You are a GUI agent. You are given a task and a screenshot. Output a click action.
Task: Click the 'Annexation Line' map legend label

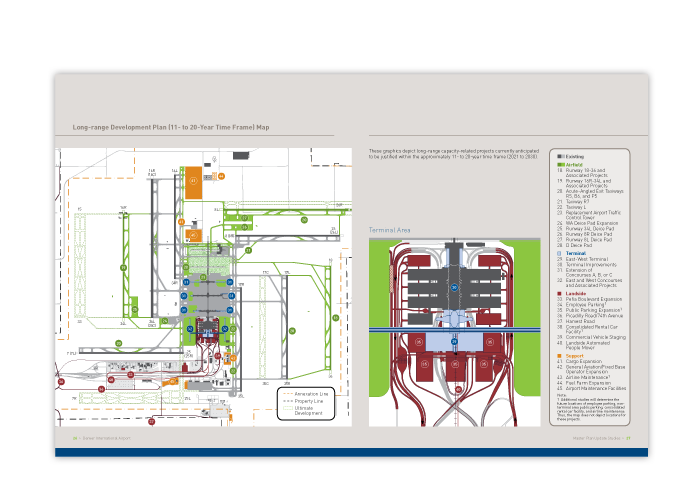[311, 394]
